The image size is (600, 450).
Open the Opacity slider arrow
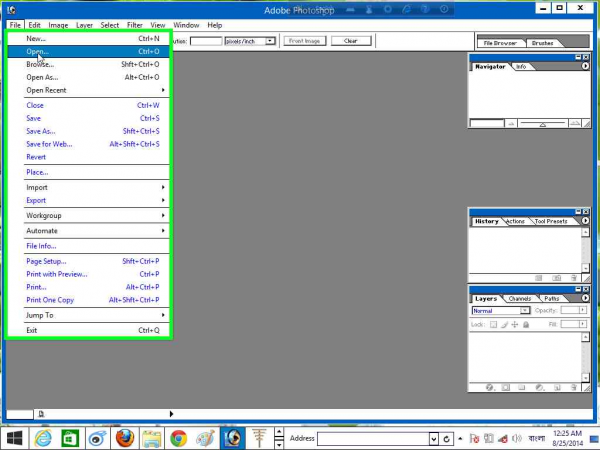tap(582, 310)
